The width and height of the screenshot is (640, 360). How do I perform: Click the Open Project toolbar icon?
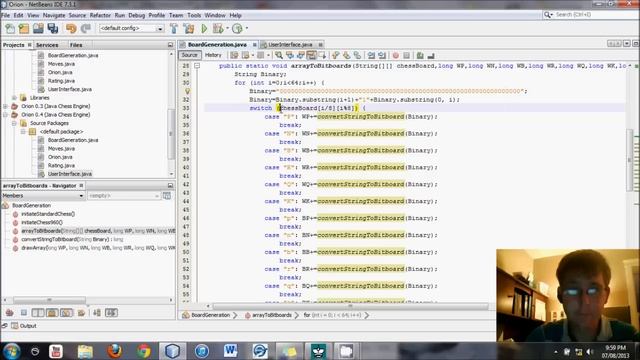click(38, 28)
